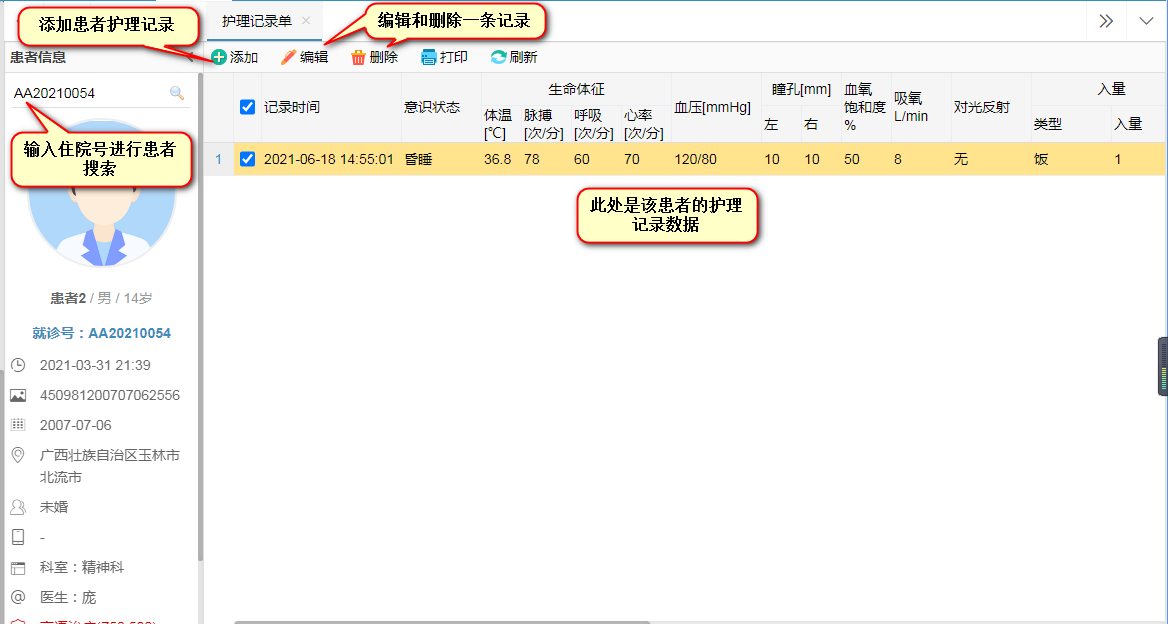Click the 刷新 (refresh) arrows icon
This screenshot has width=1168, height=624.
pyautogui.click(x=498, y=58)
